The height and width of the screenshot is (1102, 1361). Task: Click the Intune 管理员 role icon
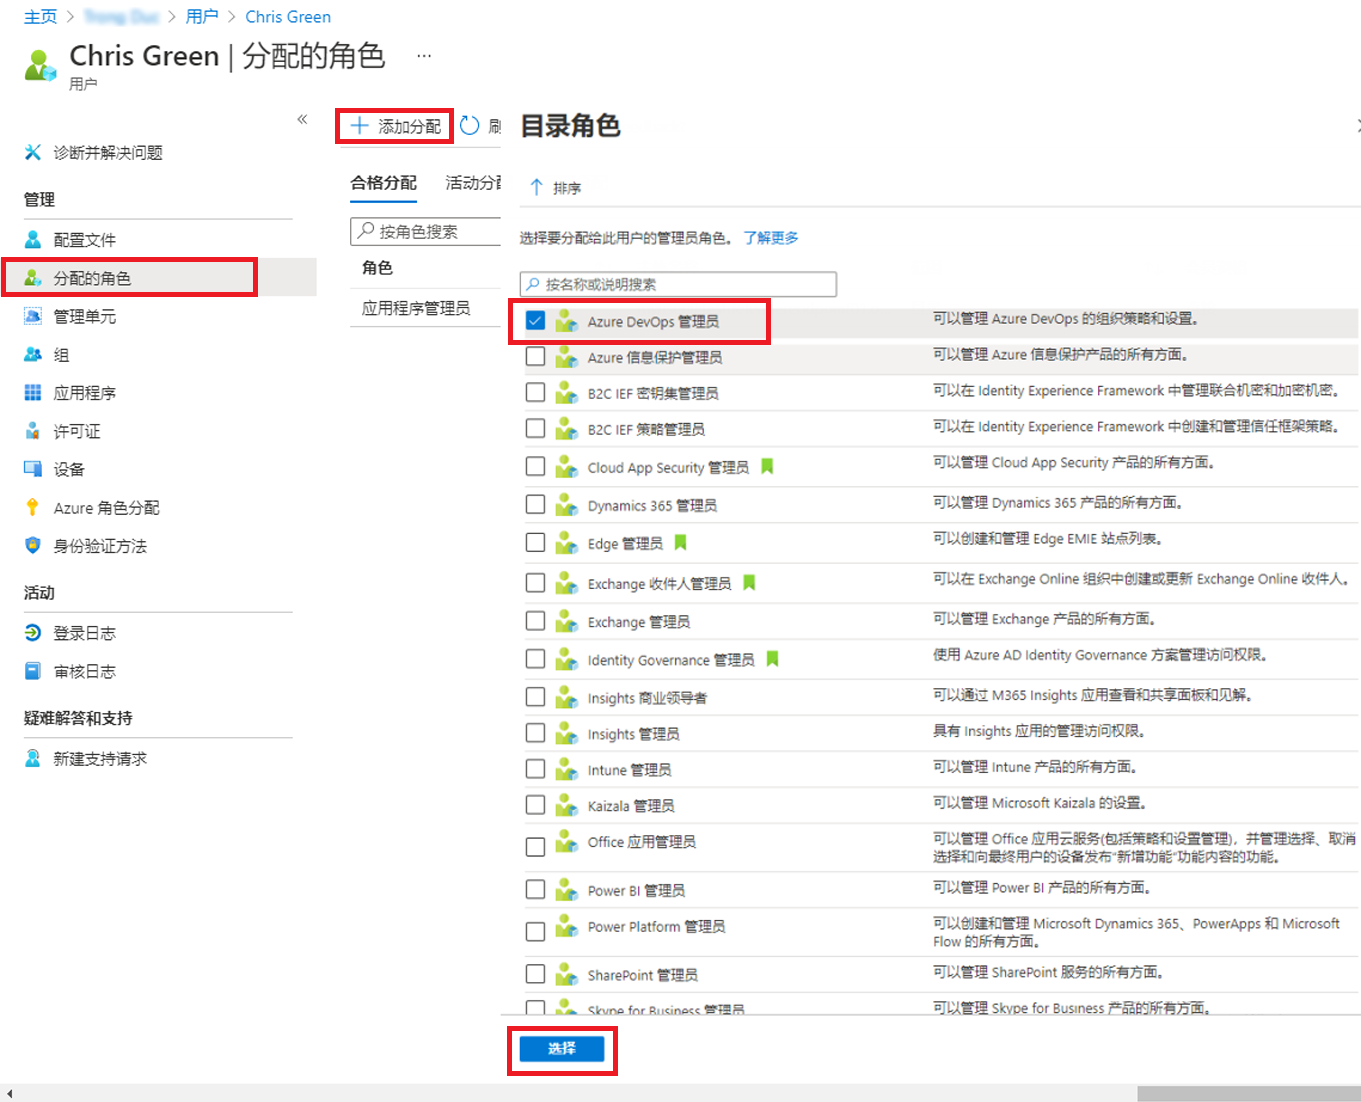567,769
